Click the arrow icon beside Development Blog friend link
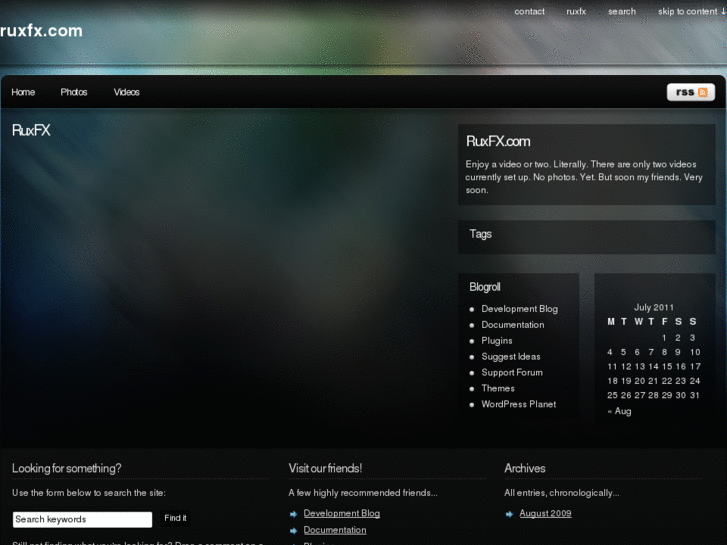Viewport: 727px width, 545px height. pyautogui.click(x=293, y=514)
